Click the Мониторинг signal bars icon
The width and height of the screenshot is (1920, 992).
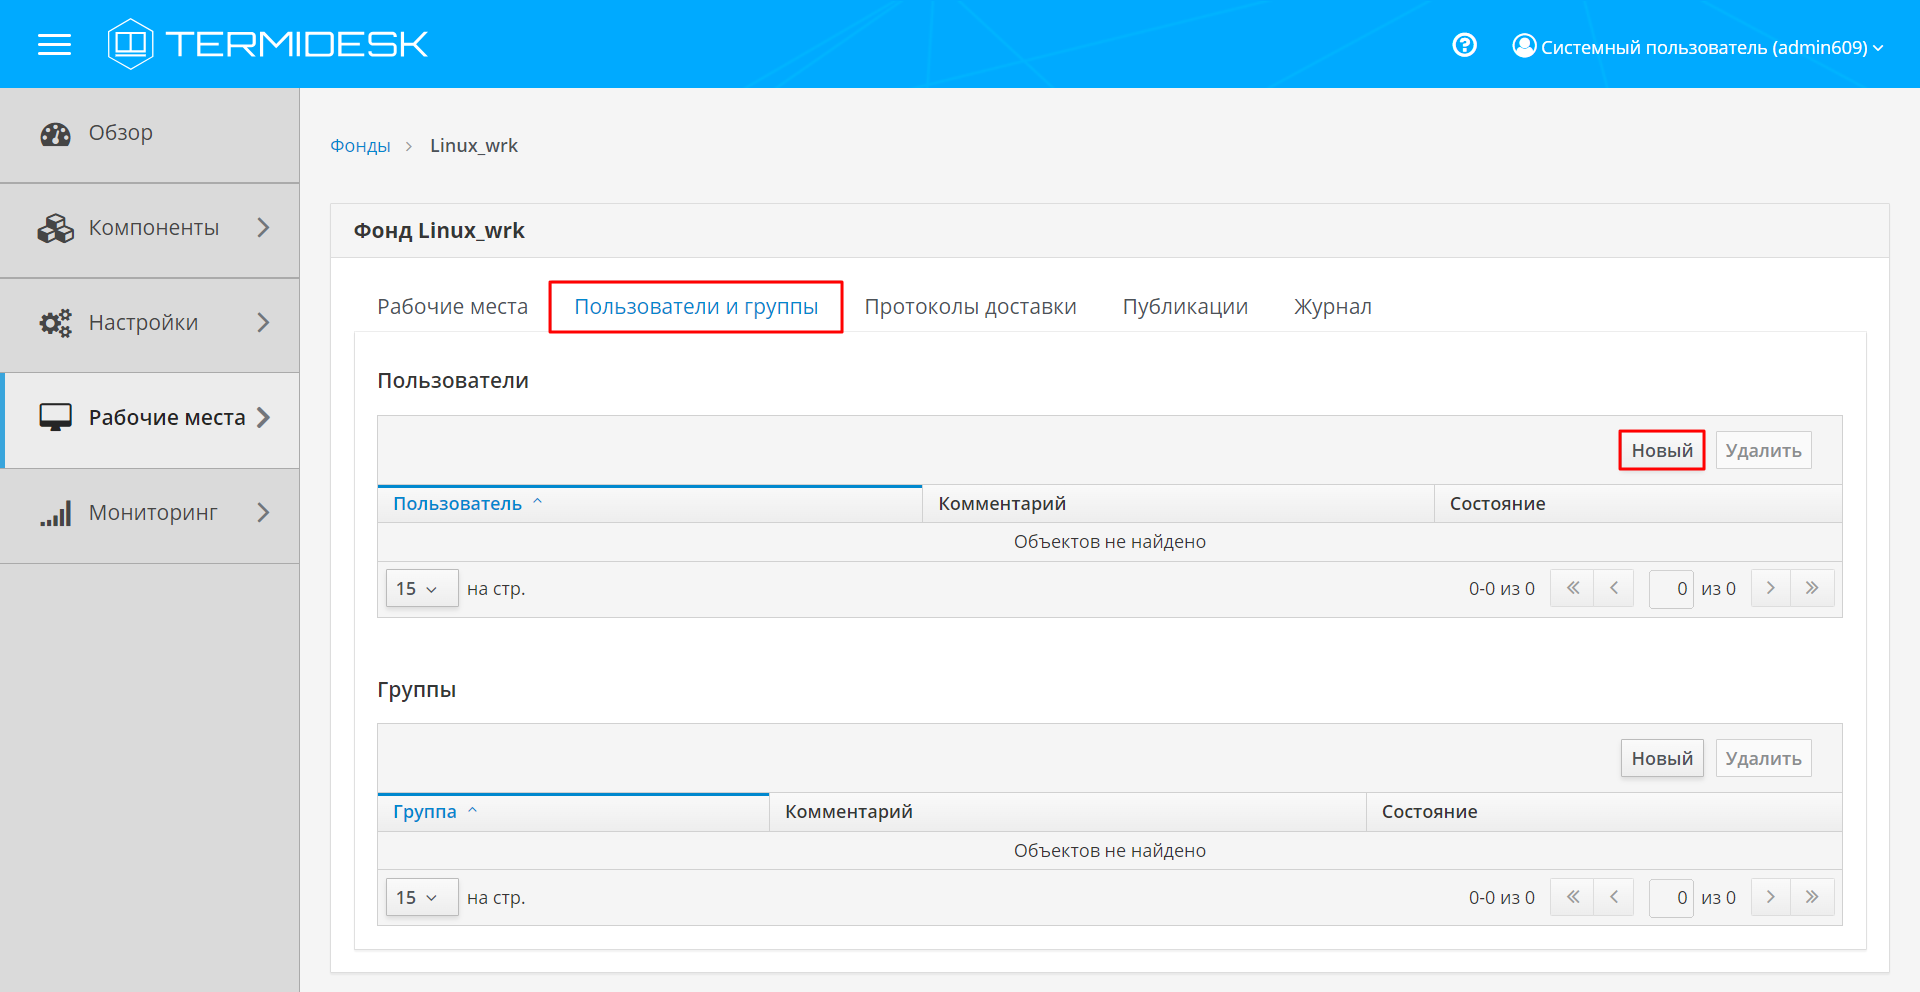(55, 514)
